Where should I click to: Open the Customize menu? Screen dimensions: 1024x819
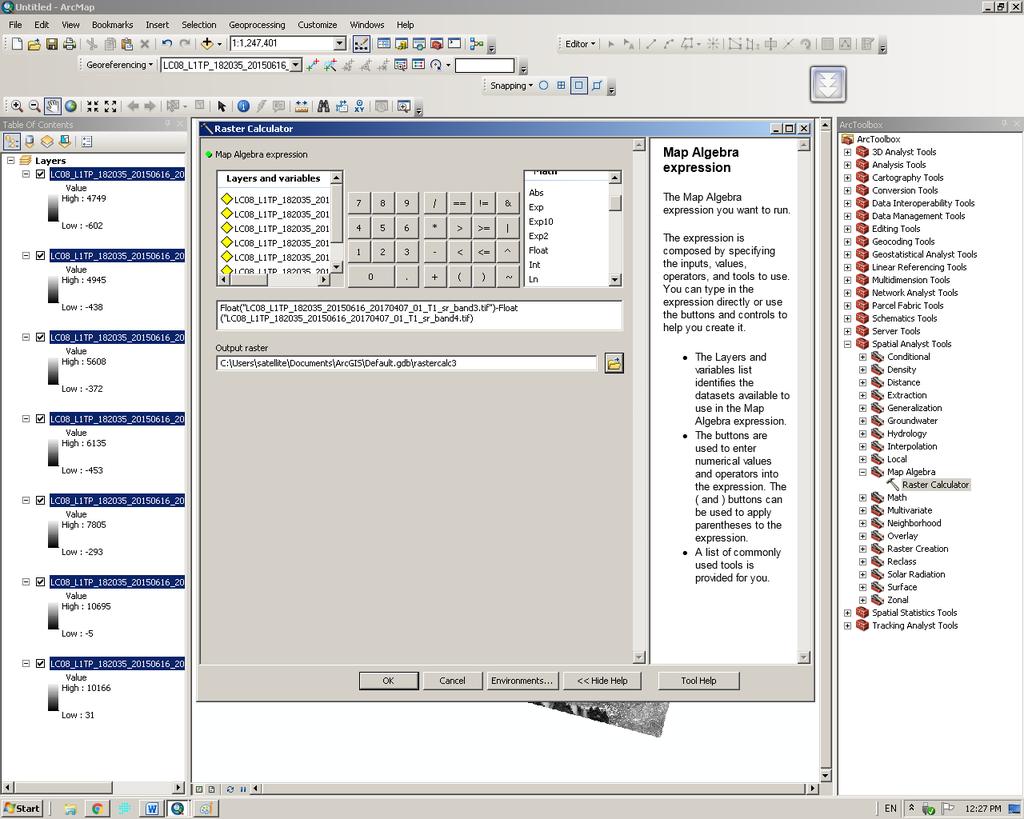pos(317,25)
